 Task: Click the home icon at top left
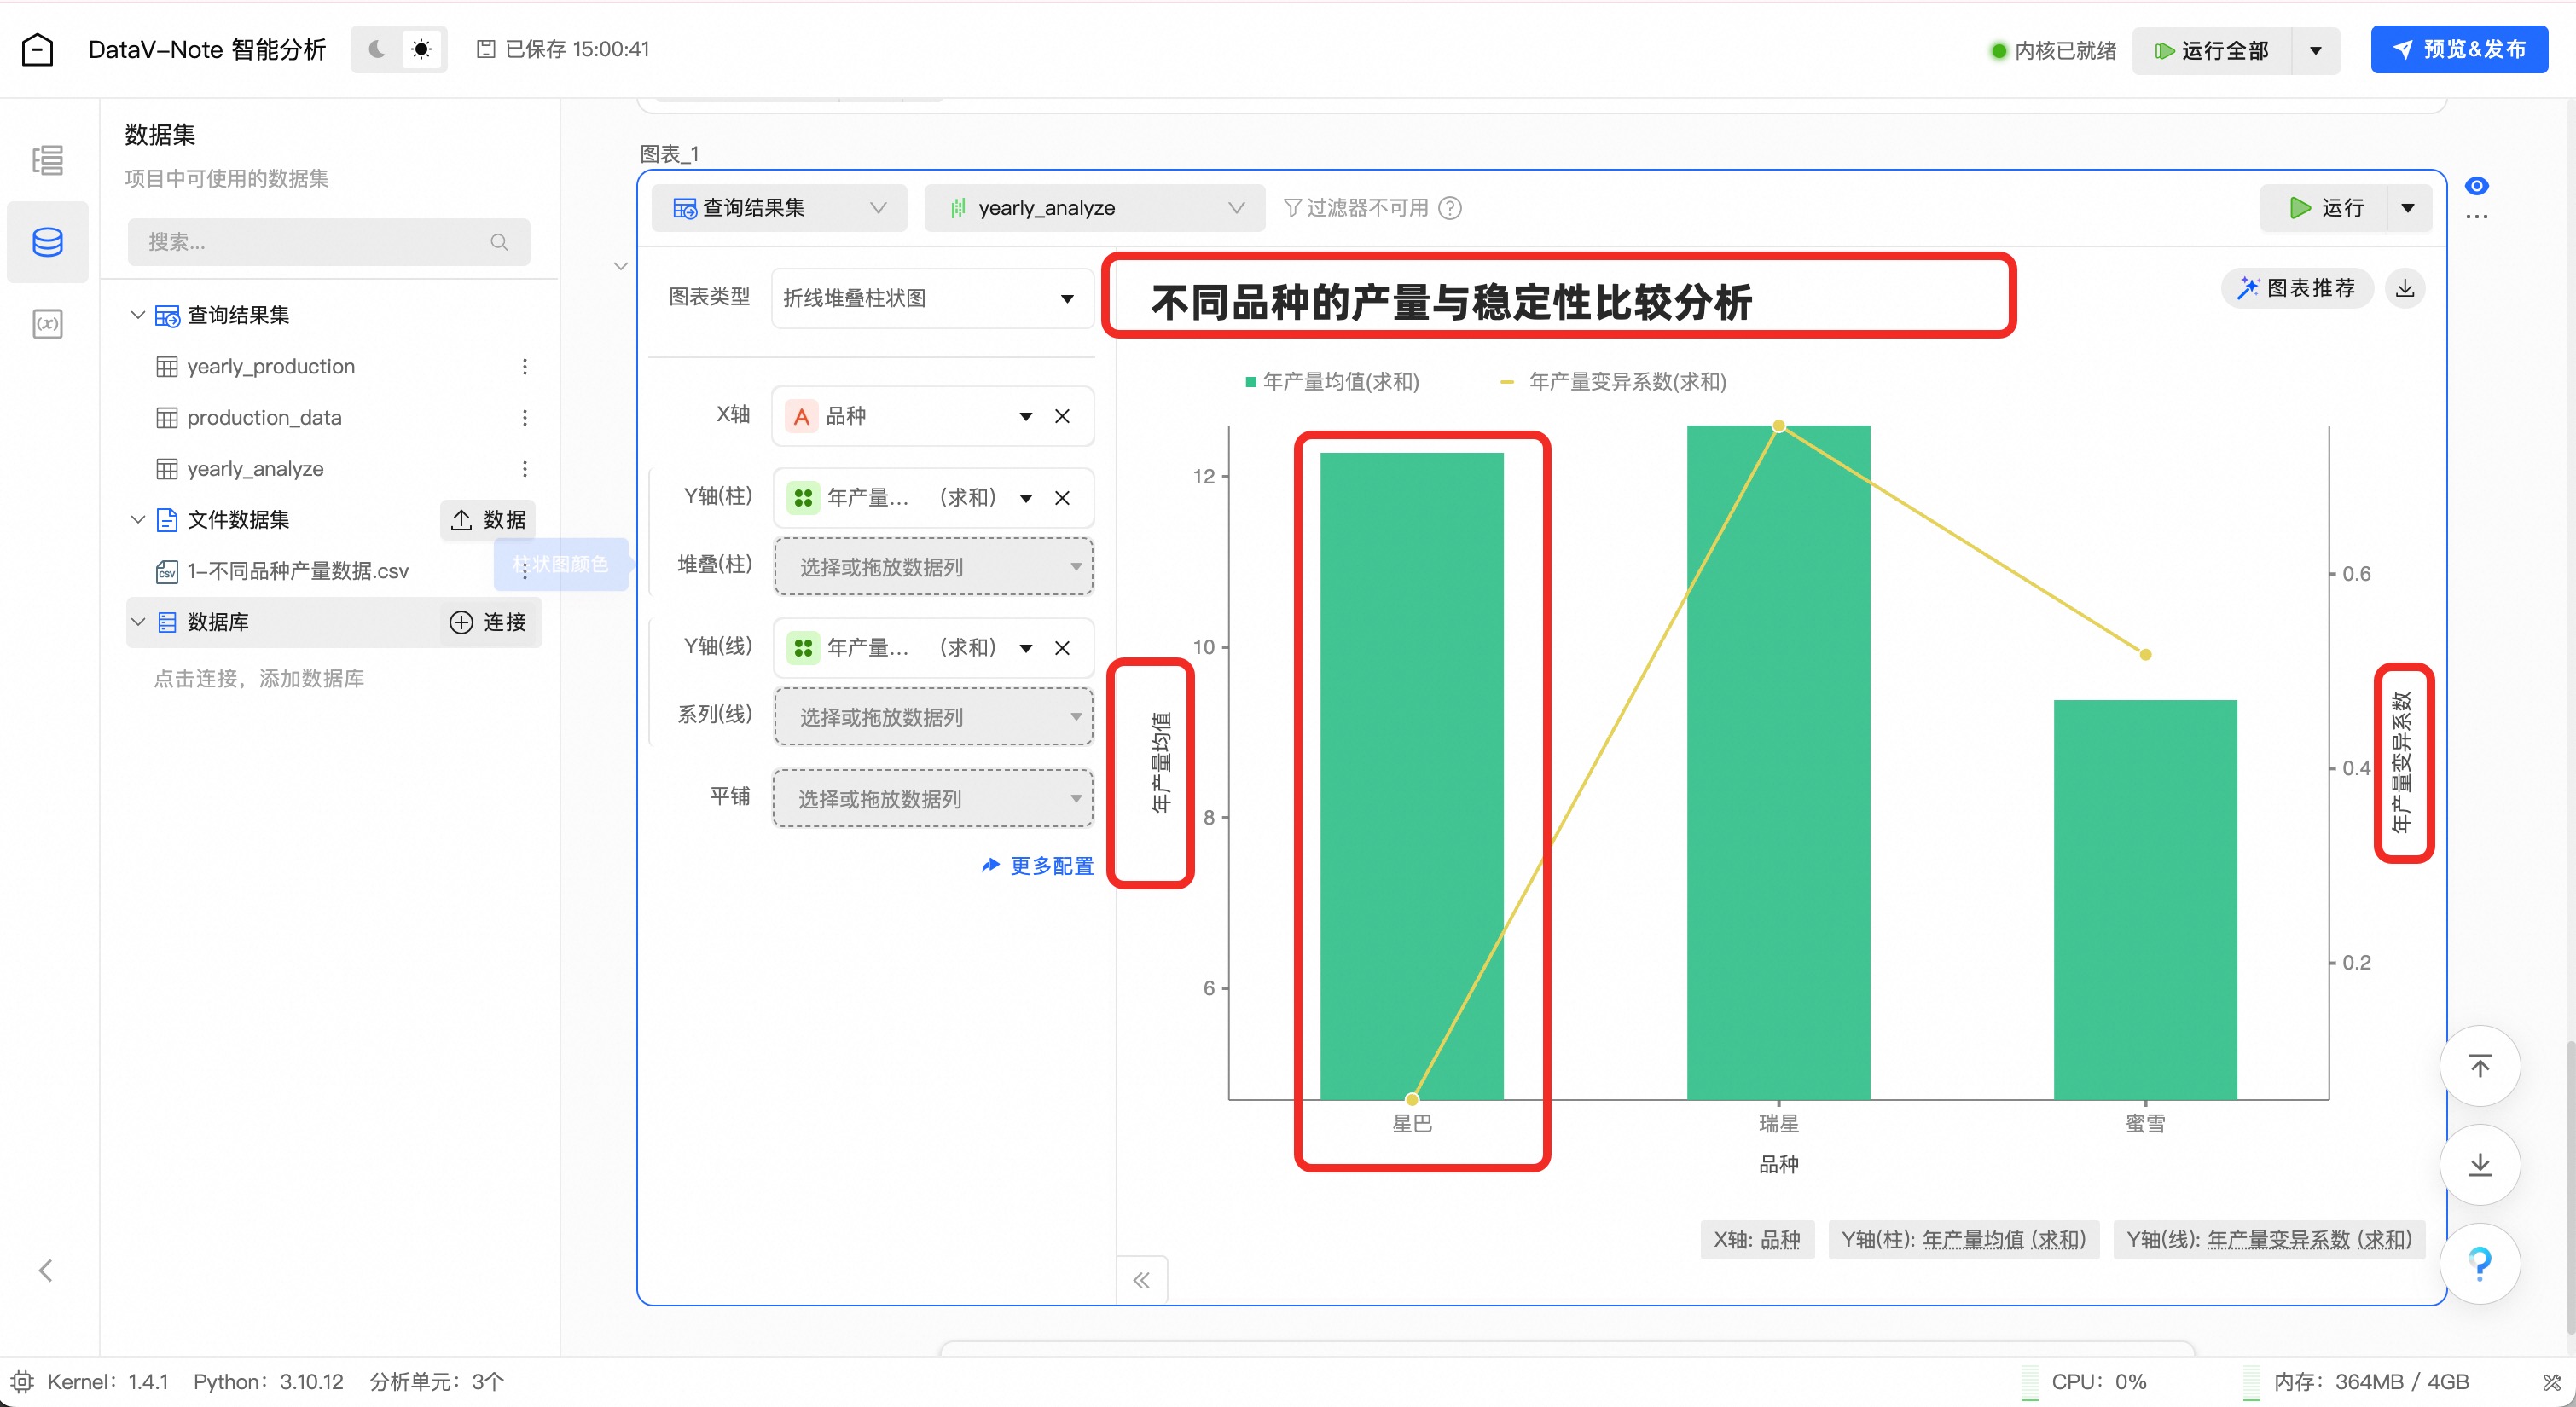(x=37, y=49)
